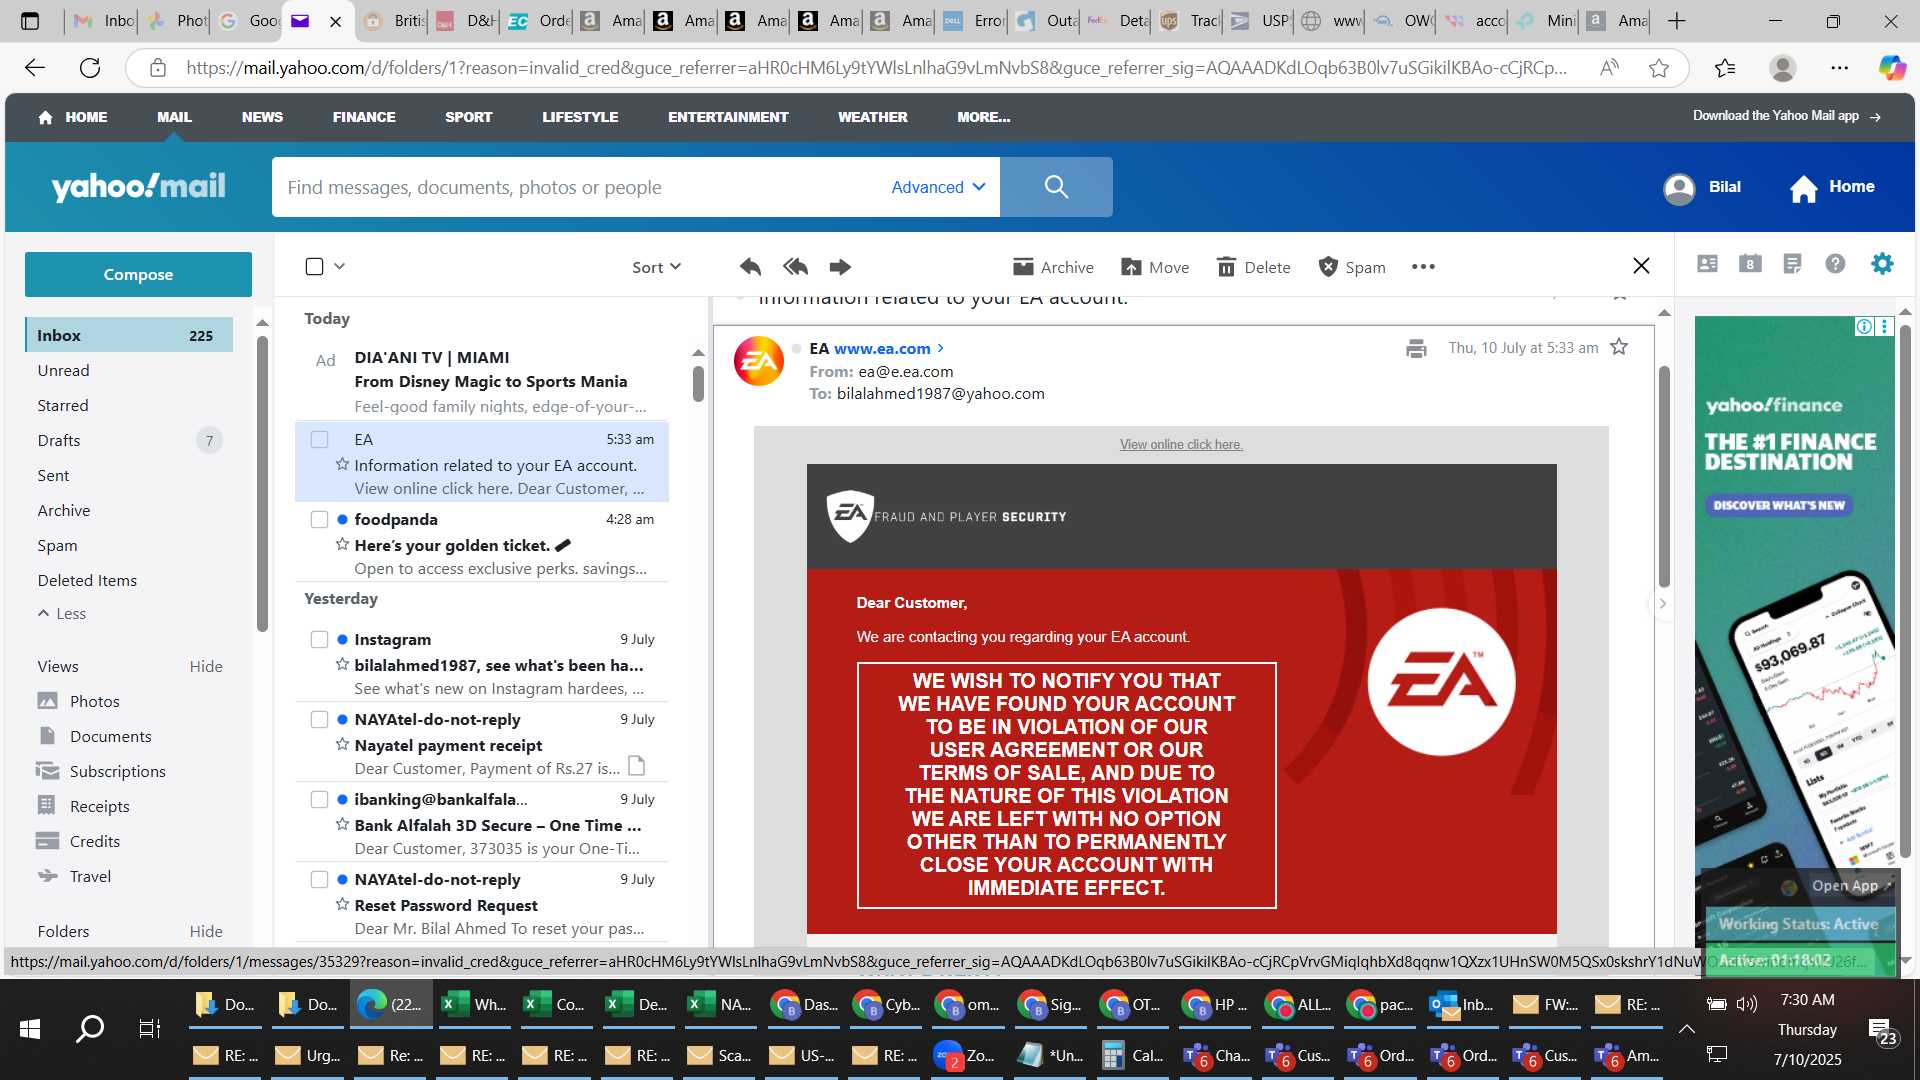This screenshot has width=1920, height=1080.
Task: Open LIFESTYLE in Yahoo top navigation
Action: [x=580, y=117]
